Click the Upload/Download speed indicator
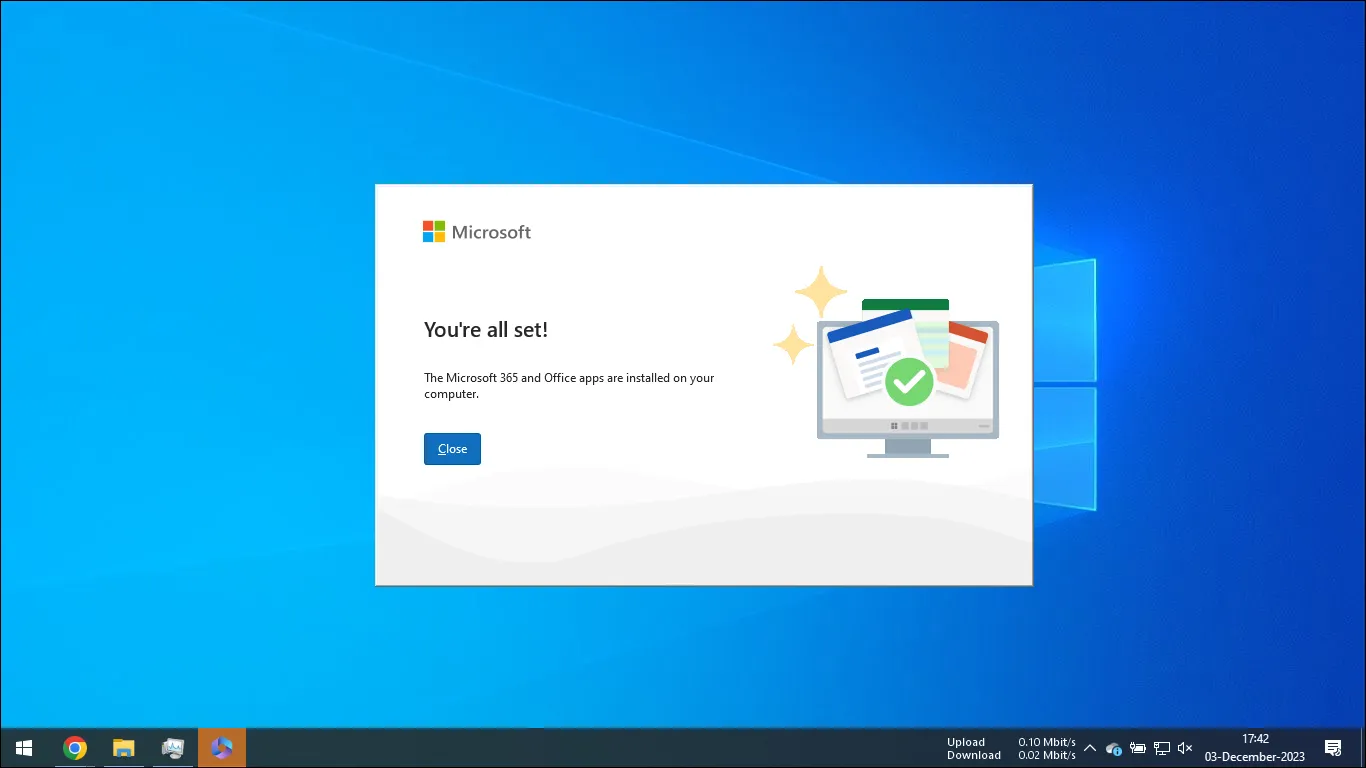Screen dimensions: 1366x768 click(x=1010, y=747)
